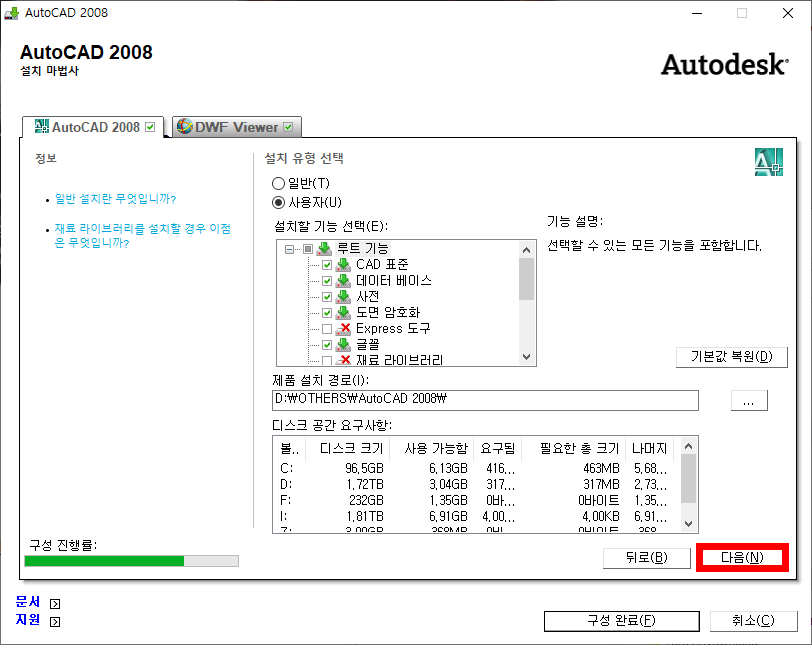812x645 pixels.
Task: Click the CAD 표준 feature install icon
Action: coord(343,265)
